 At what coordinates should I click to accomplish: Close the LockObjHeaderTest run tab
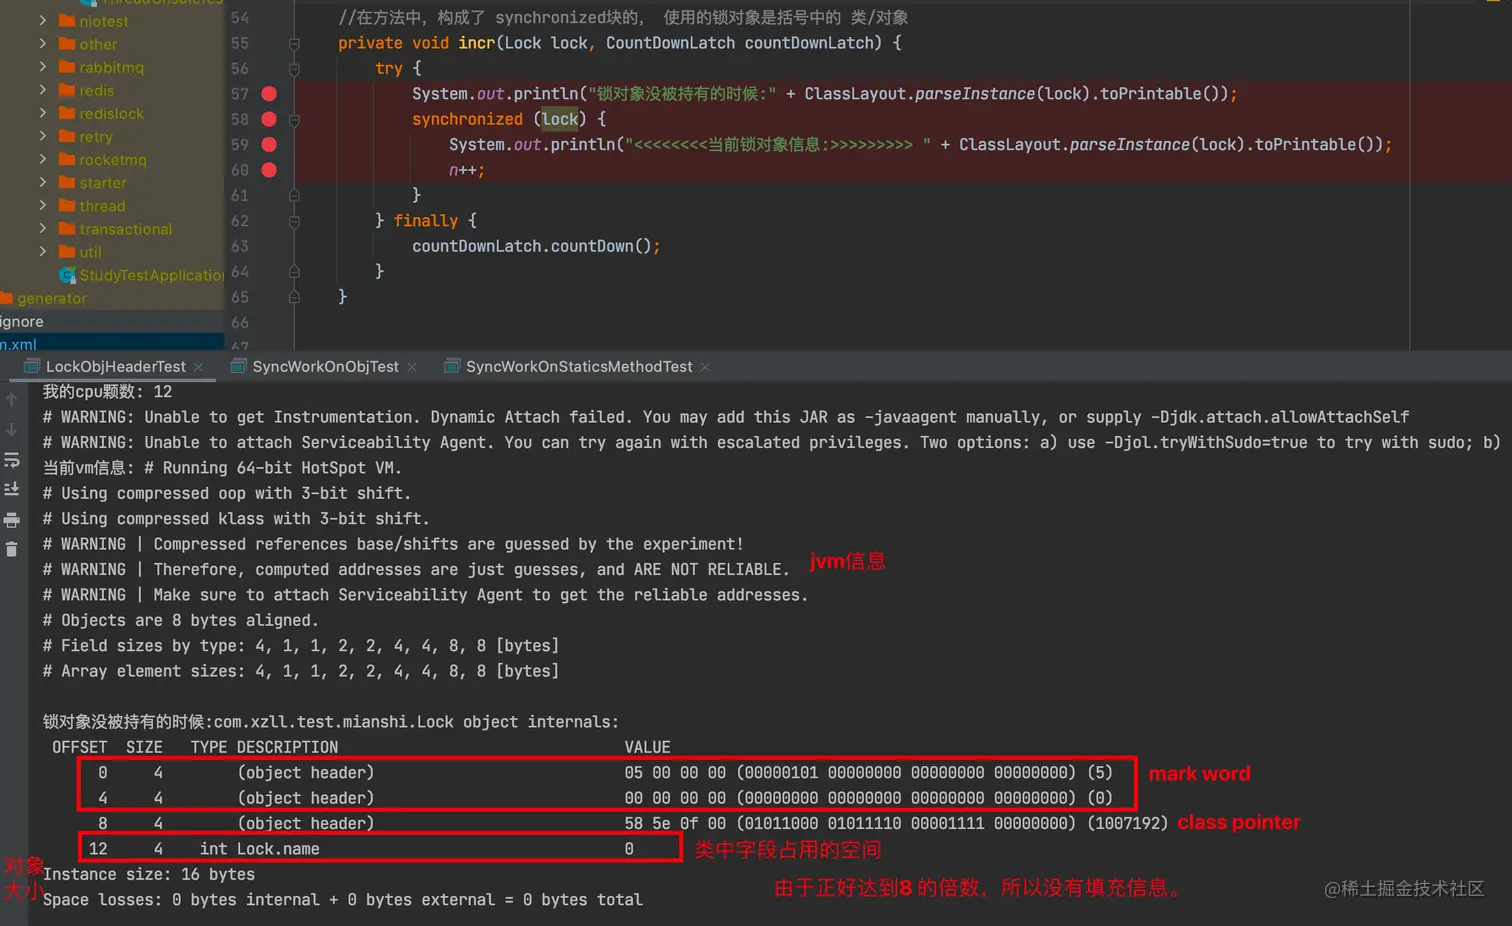(x=198, y=368)
